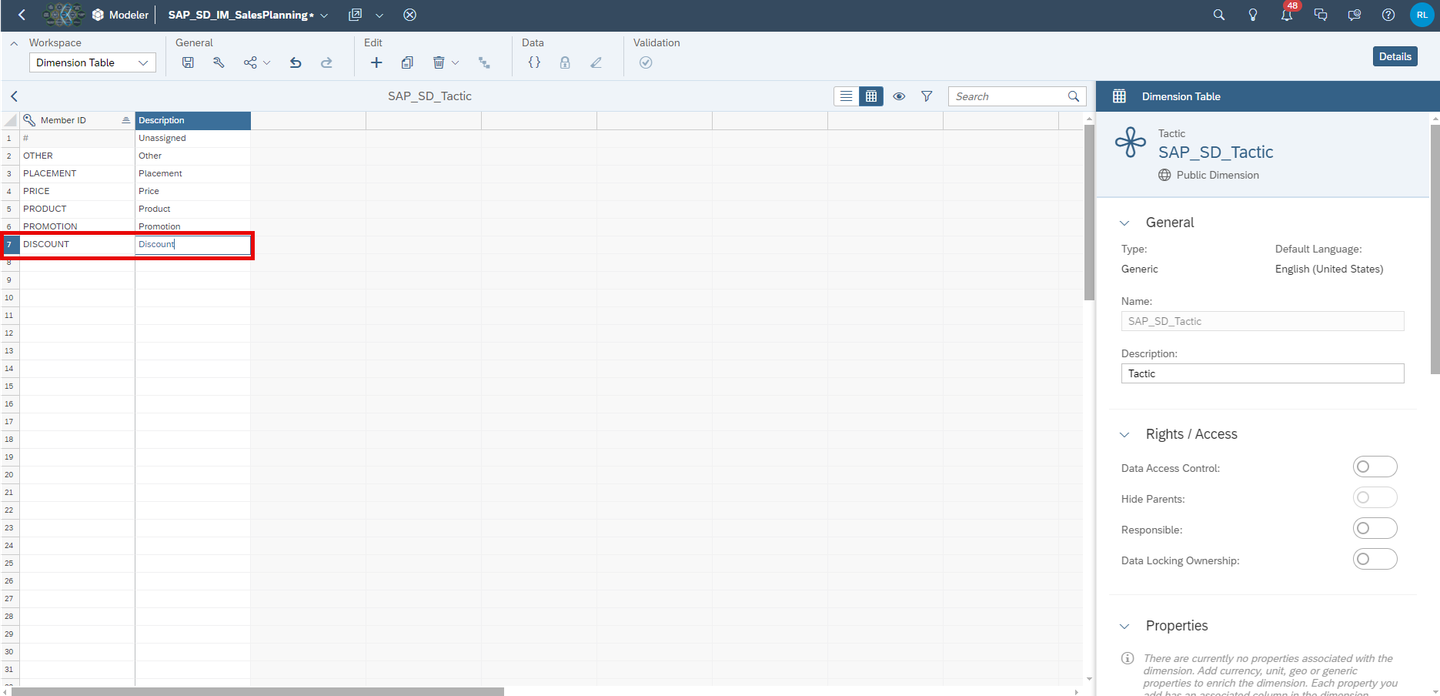Run validation with the checkmark circle icon
Image resolution: width=1440 pixels, height=696 pixels.
pos(646,63)
